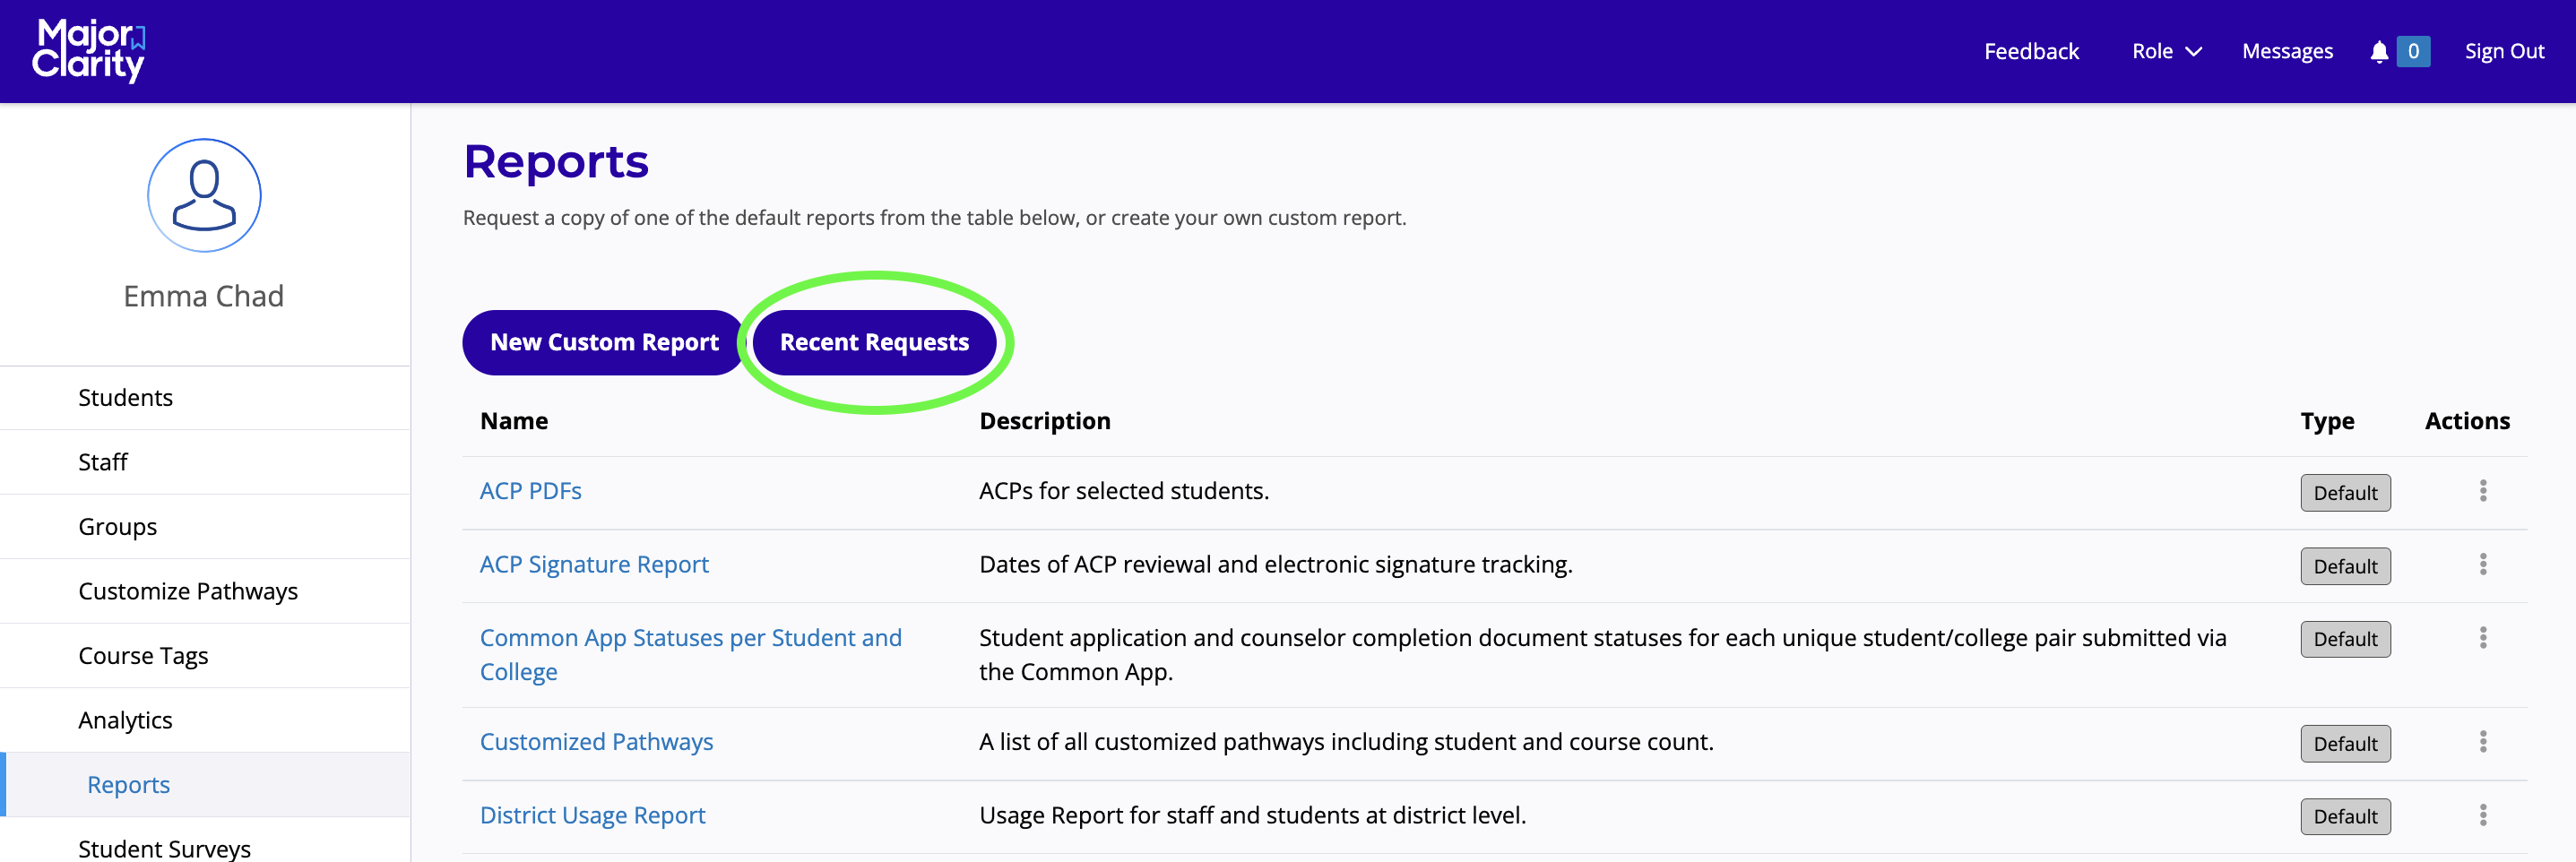Click the MajorClarity logo
Screen dimensions: 2576x862
click(x=88, y=50)
